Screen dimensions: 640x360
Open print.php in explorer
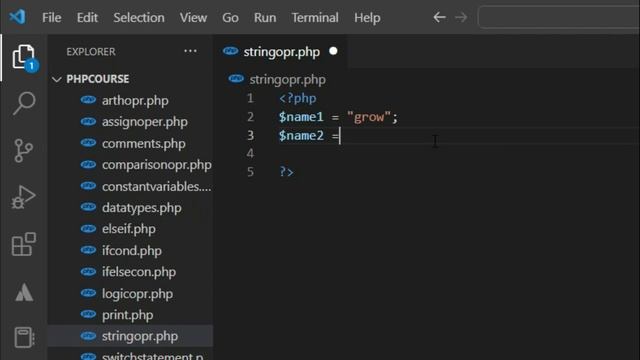[x=131, y=315]
